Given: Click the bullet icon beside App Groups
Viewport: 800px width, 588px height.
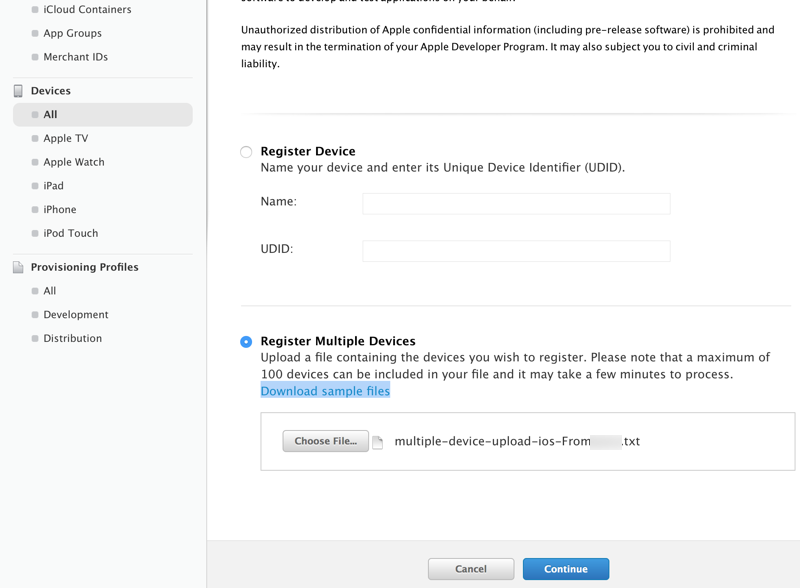Looking at the screenshot, I should pos(35,34).
